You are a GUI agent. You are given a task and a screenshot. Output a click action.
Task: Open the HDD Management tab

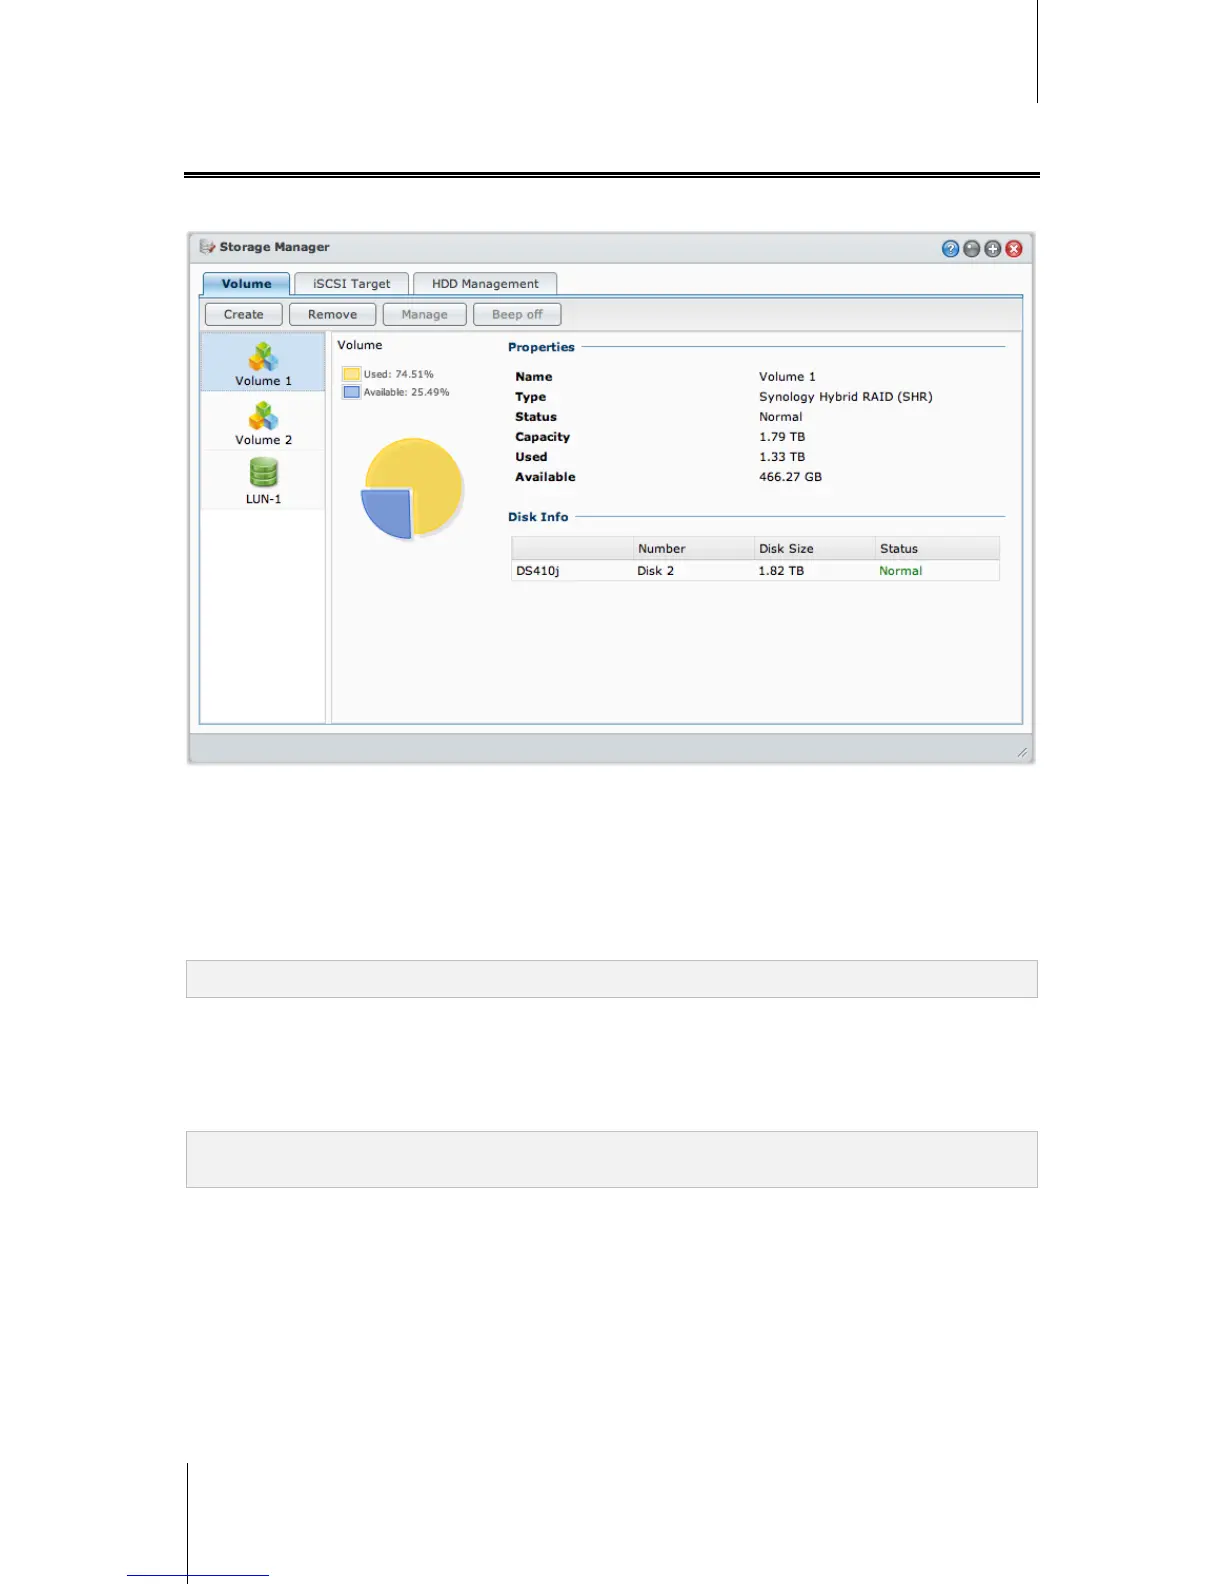[x=485, y=284]
